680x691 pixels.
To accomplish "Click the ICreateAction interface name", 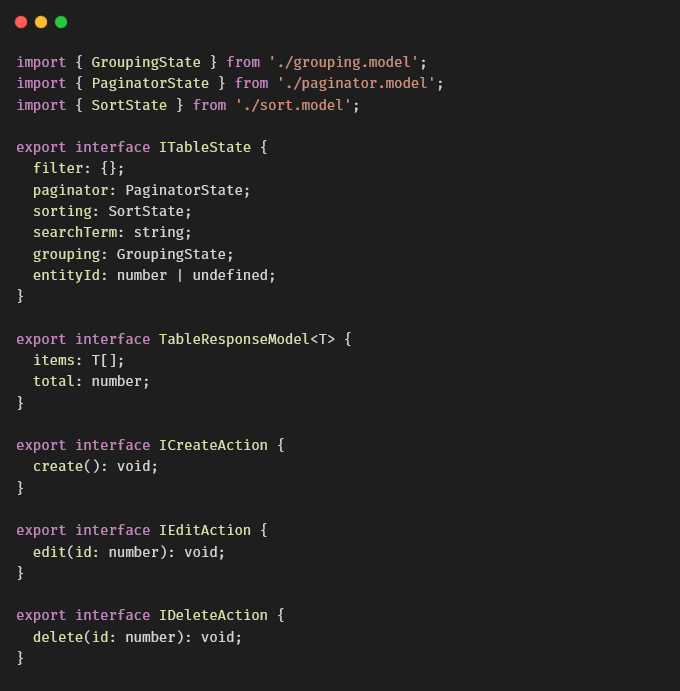I will 213,445.
